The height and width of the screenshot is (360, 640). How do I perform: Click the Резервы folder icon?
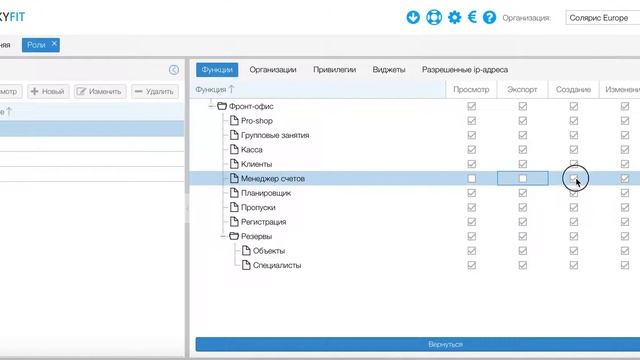(234, 236)
